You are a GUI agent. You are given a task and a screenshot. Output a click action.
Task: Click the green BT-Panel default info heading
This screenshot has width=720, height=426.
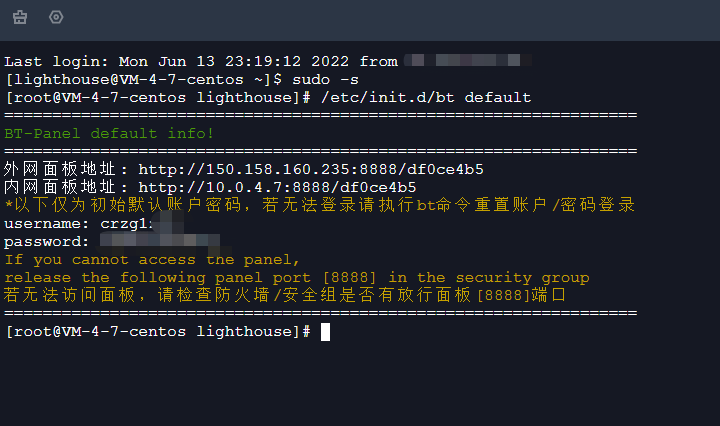(109, 134)
